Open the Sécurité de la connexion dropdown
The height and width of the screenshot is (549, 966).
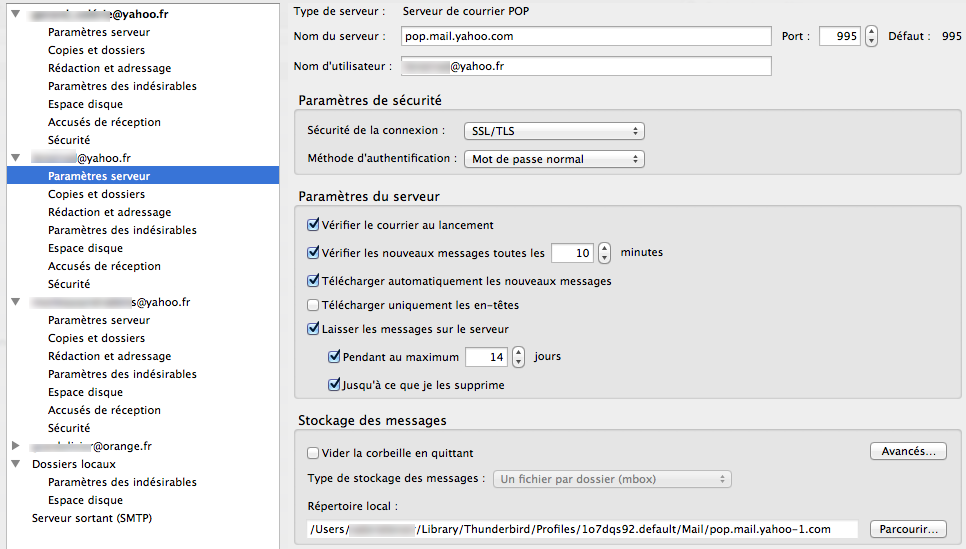tap(553, 131)
